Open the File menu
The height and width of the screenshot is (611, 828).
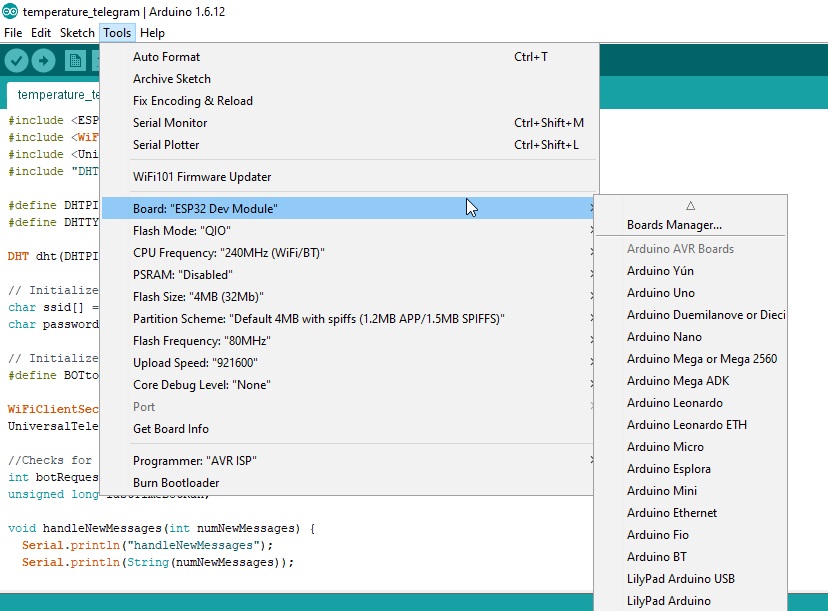[x=13, y=33]
